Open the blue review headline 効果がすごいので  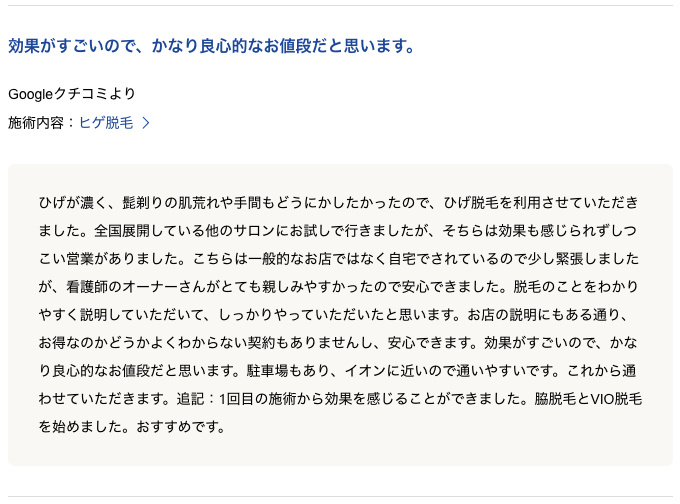coord(211,46)
